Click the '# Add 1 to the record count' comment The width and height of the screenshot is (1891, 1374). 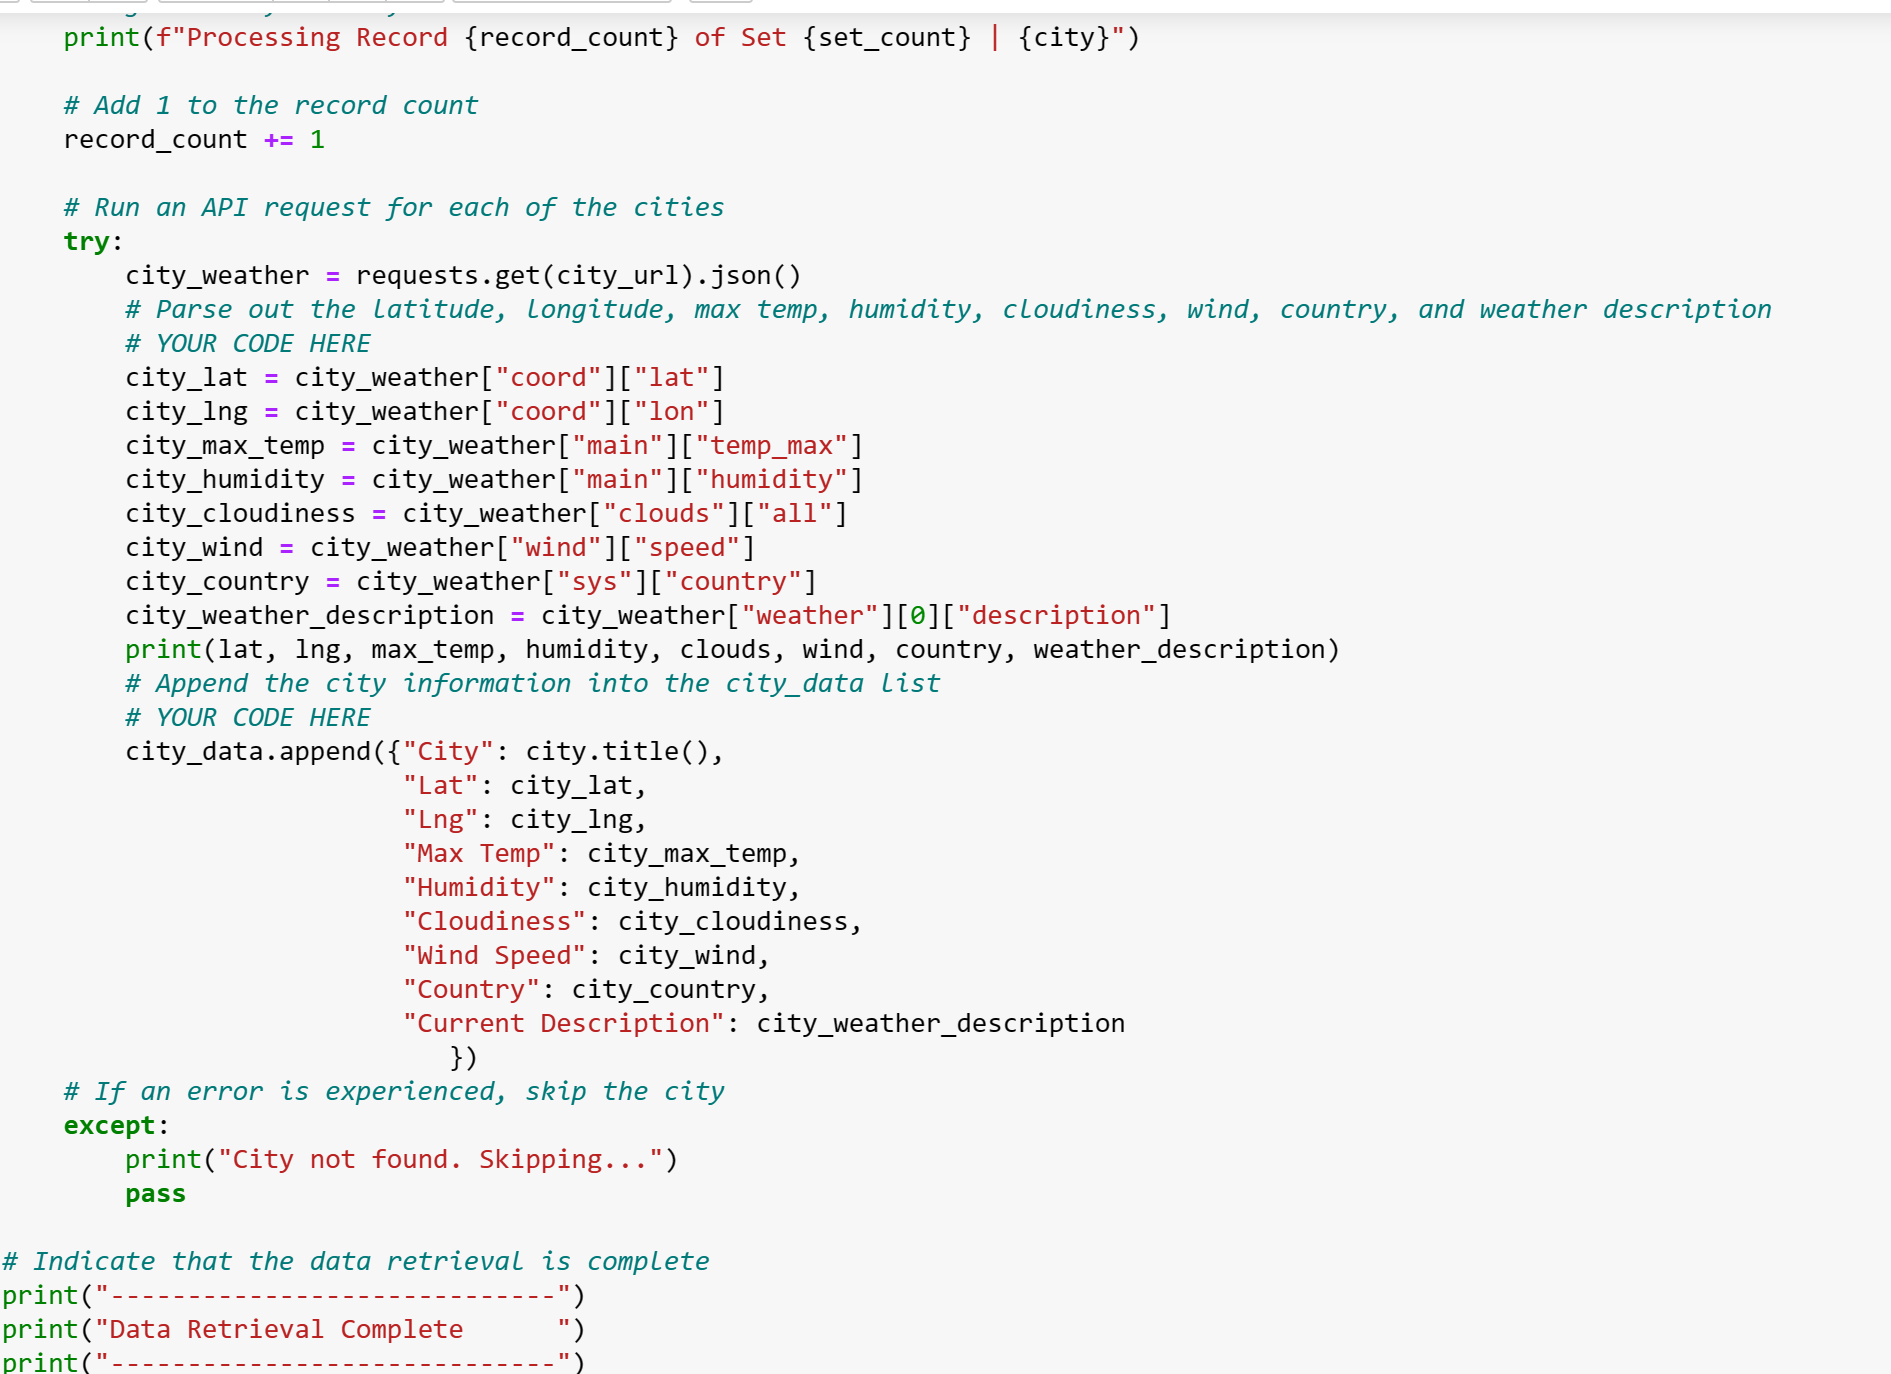[271, 106]
